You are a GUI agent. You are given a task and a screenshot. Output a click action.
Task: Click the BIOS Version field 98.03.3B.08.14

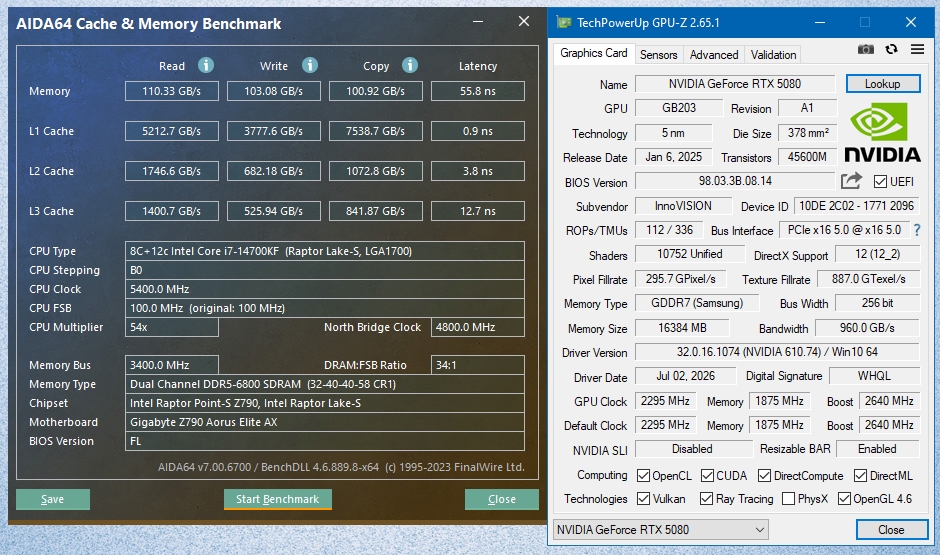click(x=735, y=181)
